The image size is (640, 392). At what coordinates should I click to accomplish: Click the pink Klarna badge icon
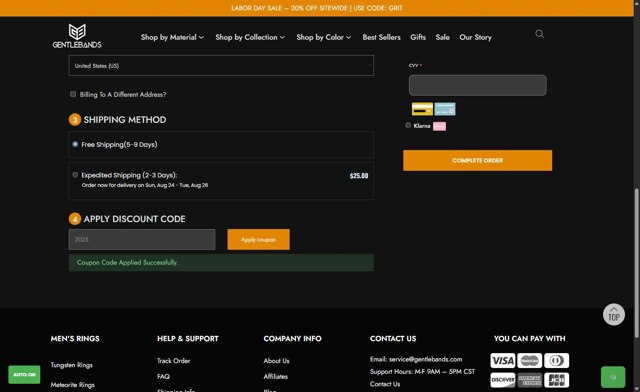(x=439, y=126)
